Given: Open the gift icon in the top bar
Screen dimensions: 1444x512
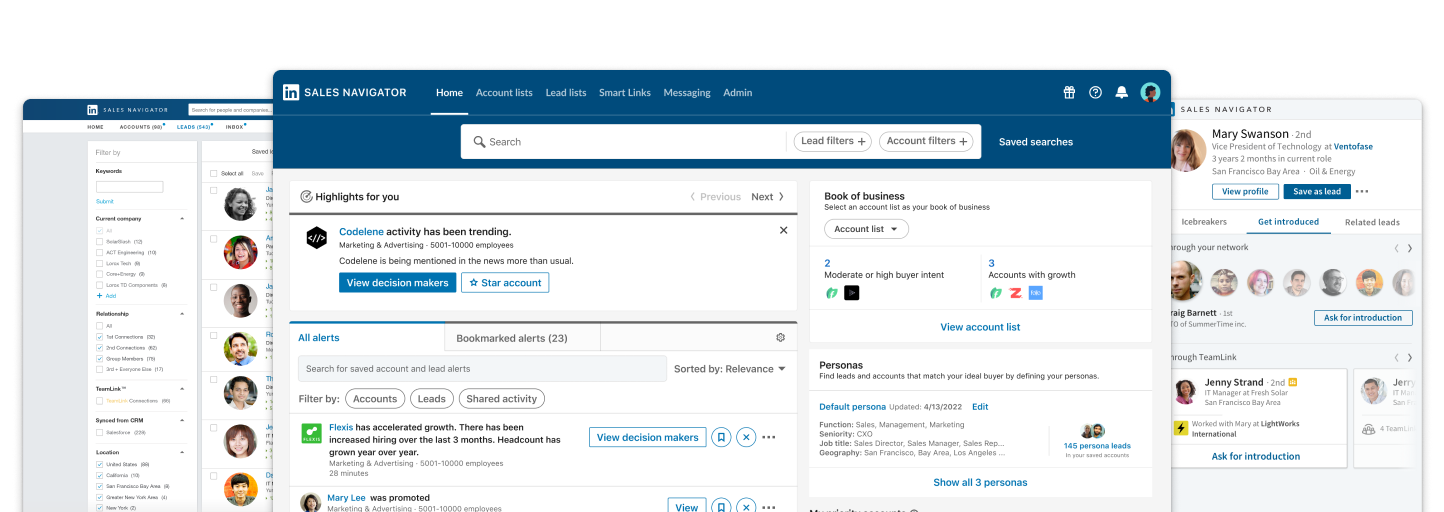Looking at the screenshot, I should 1069,92.
